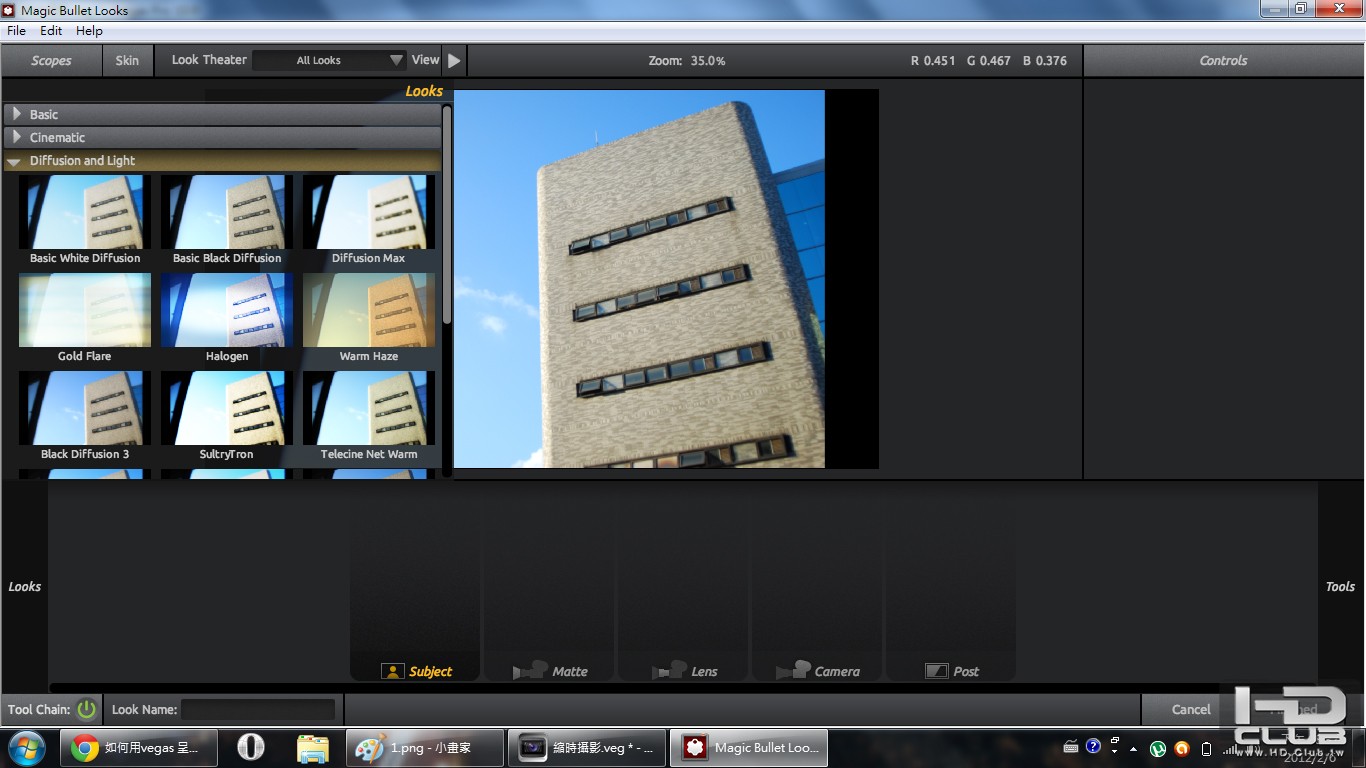This screenshot has width=1366, height=768.
Task: Select the Camera stage icon
Action: pyautogui.click(x=793, y=670)
